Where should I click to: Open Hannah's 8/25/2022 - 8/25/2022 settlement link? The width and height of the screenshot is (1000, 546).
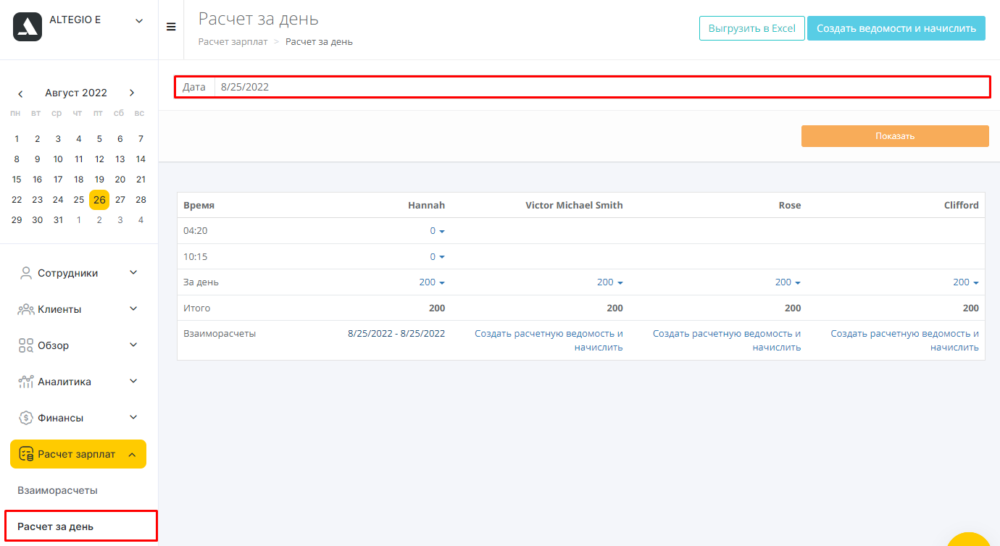[x=396, y=334]
